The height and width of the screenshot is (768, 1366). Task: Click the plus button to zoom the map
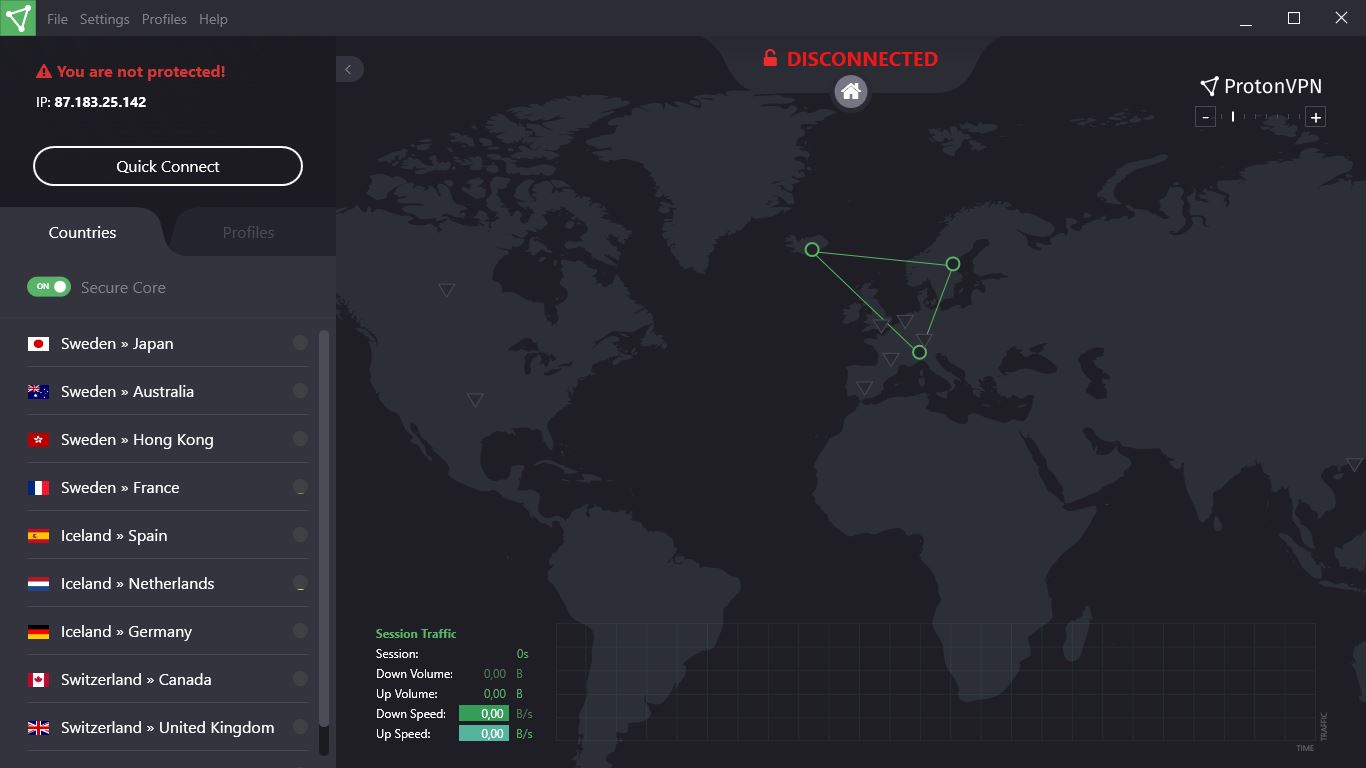pos(1316,117)
